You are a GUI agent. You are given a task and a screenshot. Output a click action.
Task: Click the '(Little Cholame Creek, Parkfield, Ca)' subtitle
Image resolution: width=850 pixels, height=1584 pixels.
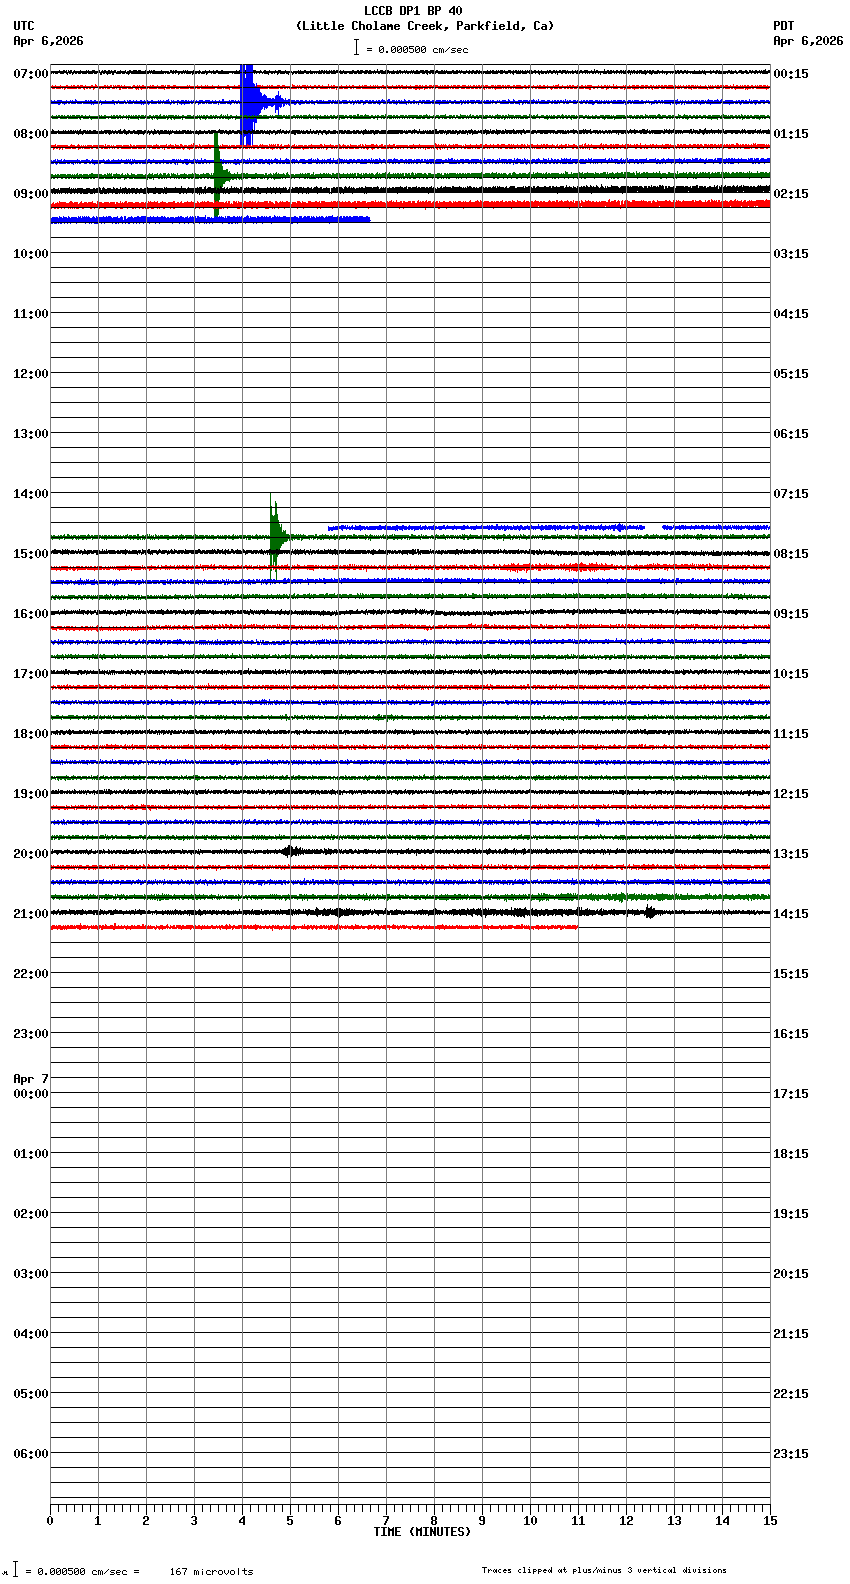tap(425, 26)
